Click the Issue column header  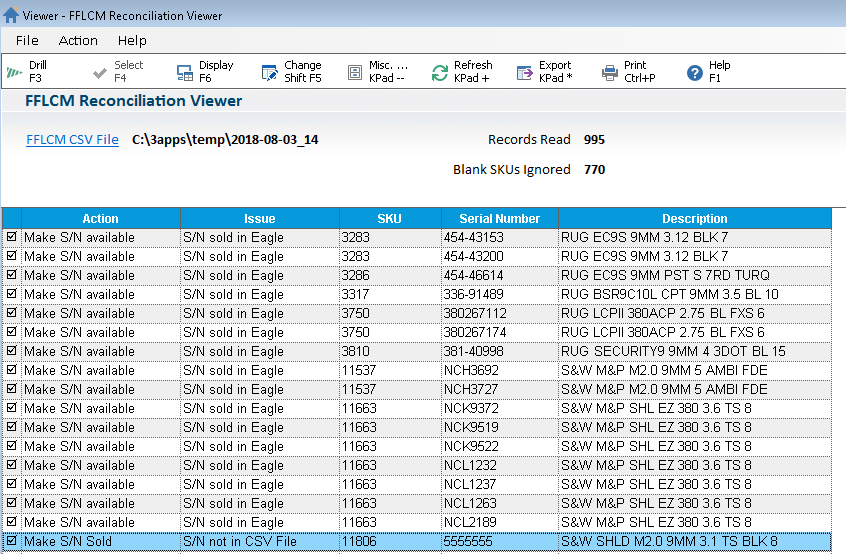tap(259, 219)
